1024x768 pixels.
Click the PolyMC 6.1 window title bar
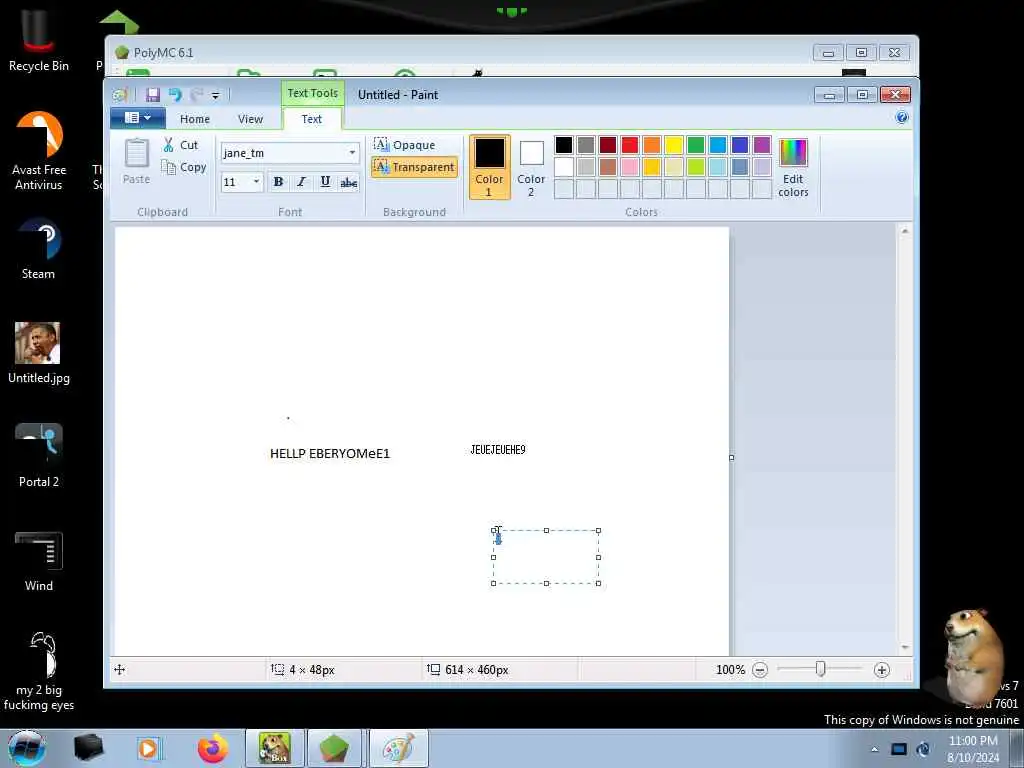click(457, 53)
